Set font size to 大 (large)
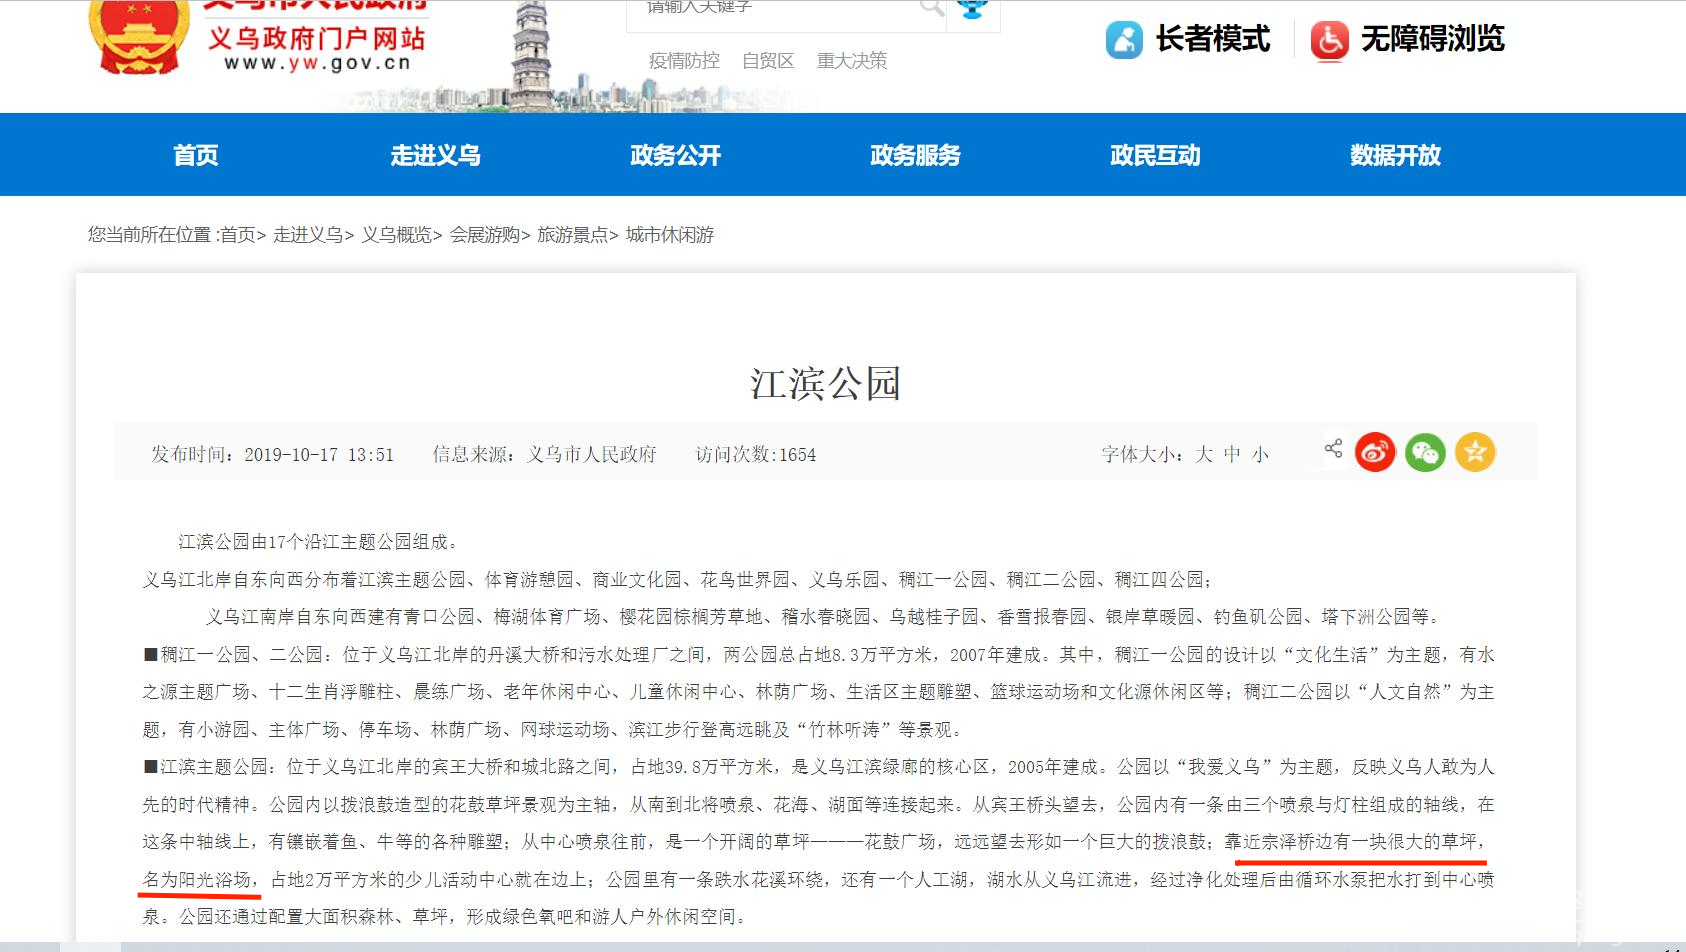The width and height of the screenshot is (1686, 952). point(1204,455)
